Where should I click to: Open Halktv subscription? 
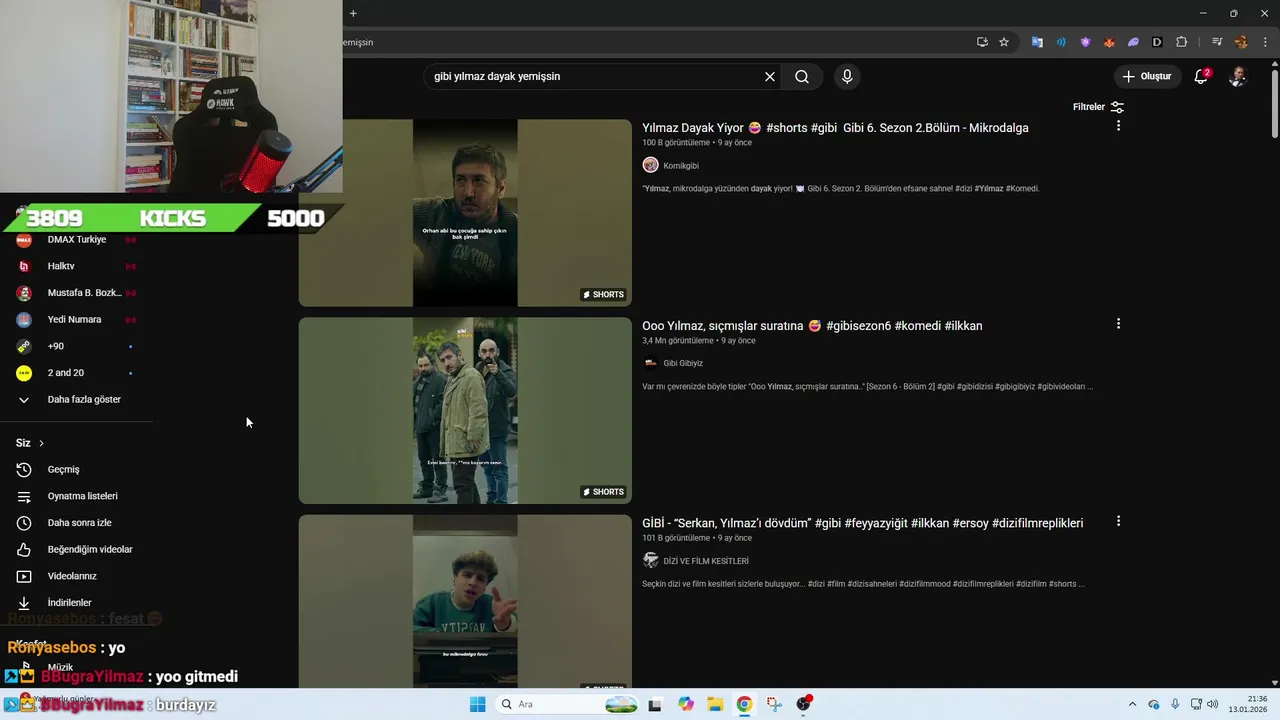[x=76, y=266]
